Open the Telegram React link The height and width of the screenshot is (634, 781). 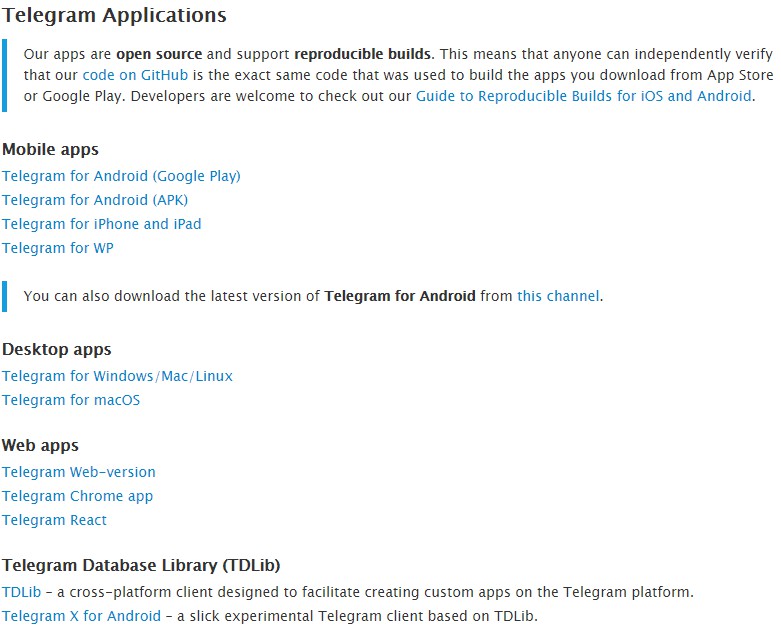[x=54, y=520]
